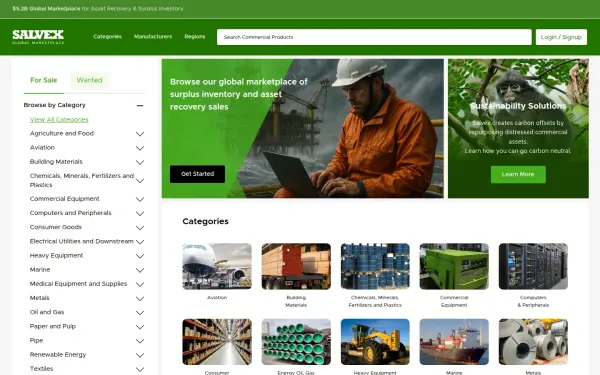Select Computers and Peripherals in sidebar

pos(70,213)
